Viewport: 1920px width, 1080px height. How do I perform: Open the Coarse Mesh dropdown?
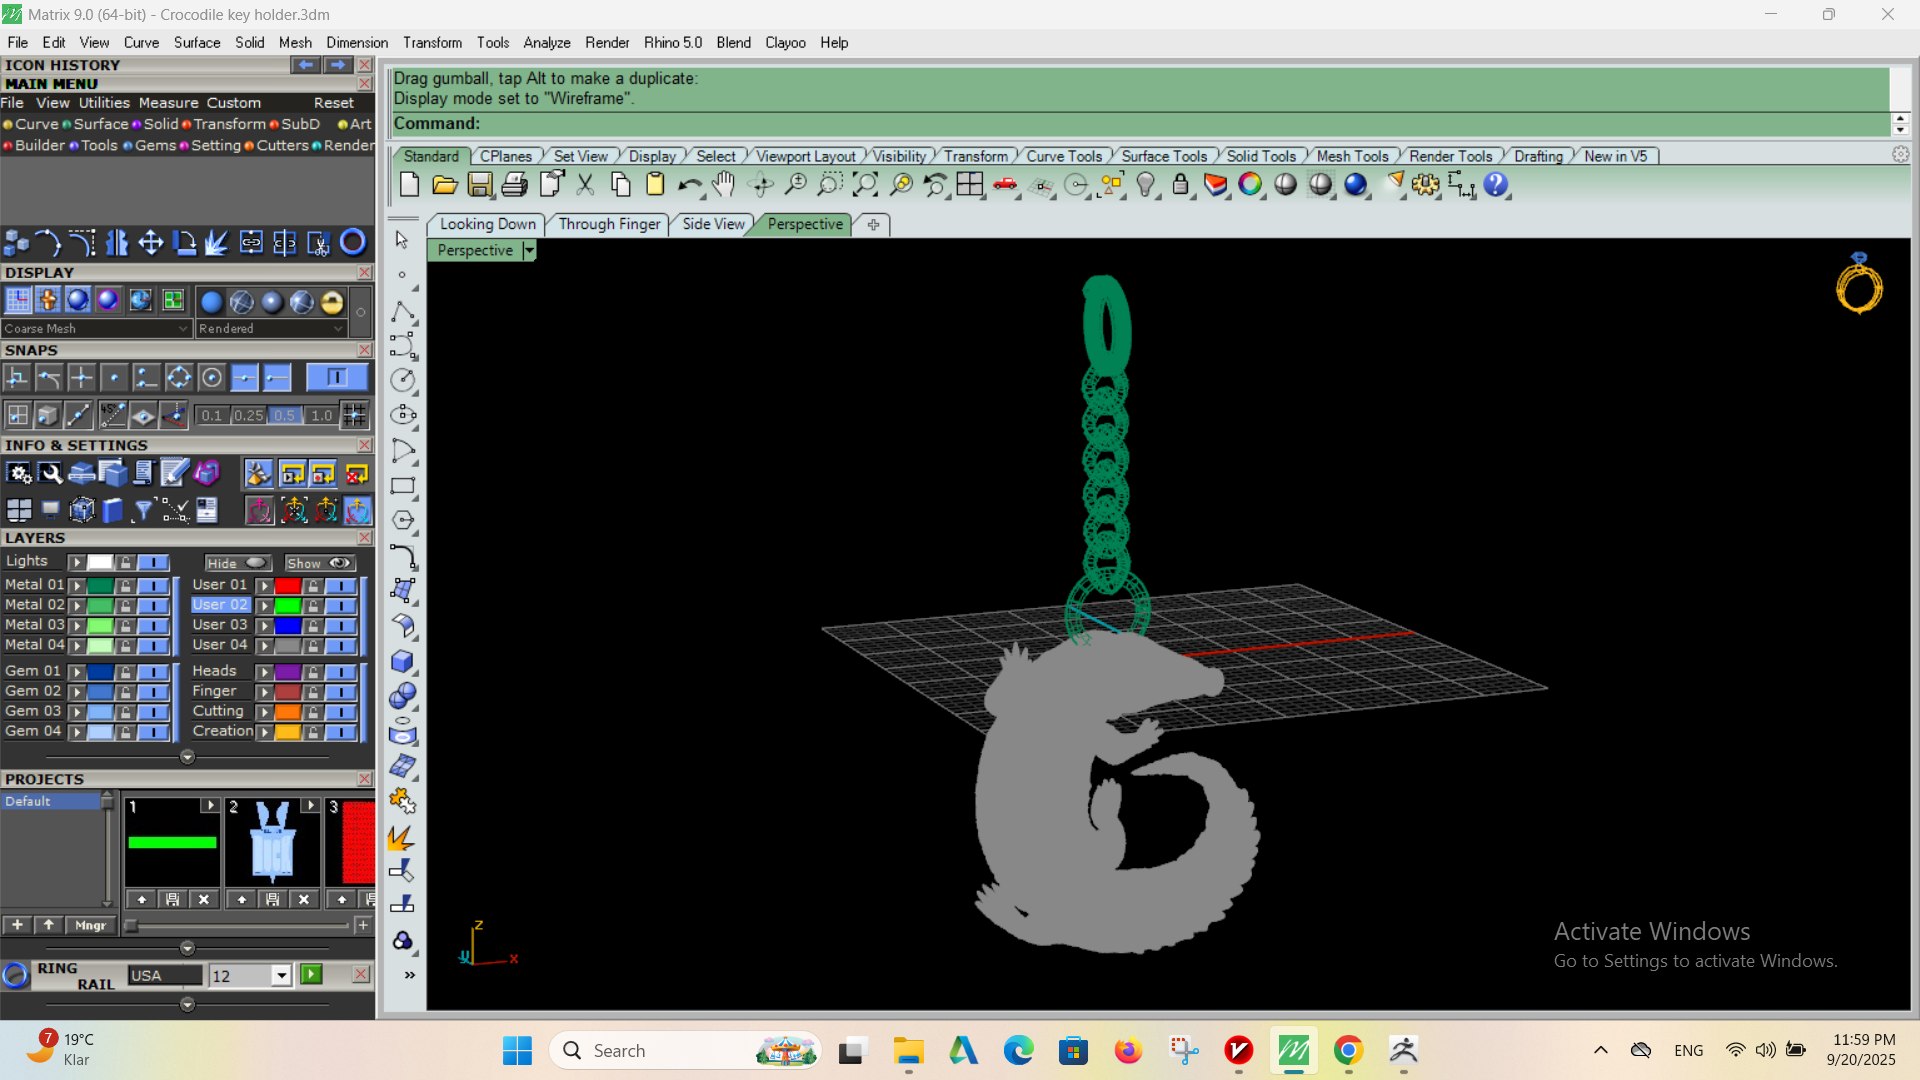[x=96, y=328]
